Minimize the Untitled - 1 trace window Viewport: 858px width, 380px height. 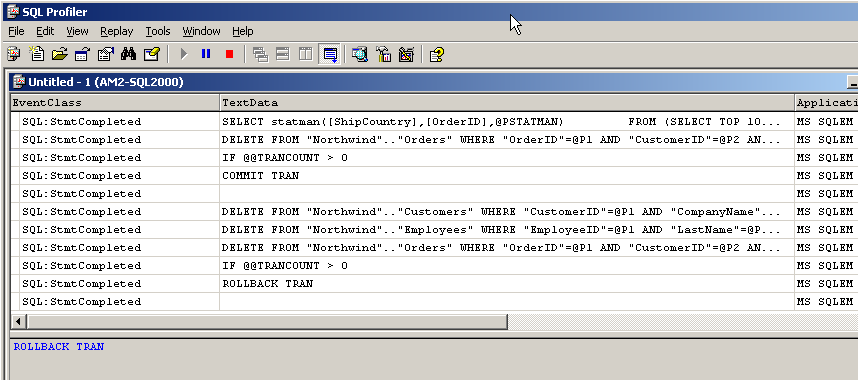click(x=853, y=82)
